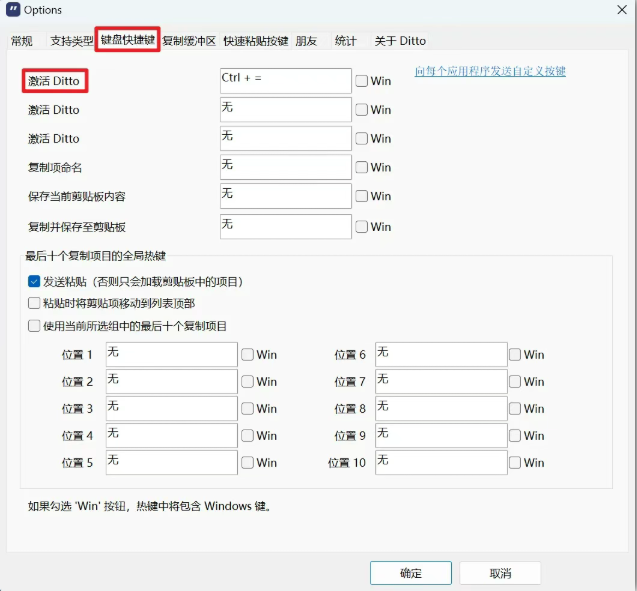This screenshot has height=591, width=637.
Task: Click the 最后十个复制项目的全局热键 group label
Action: pyautogui.click(x=96, y=256)
